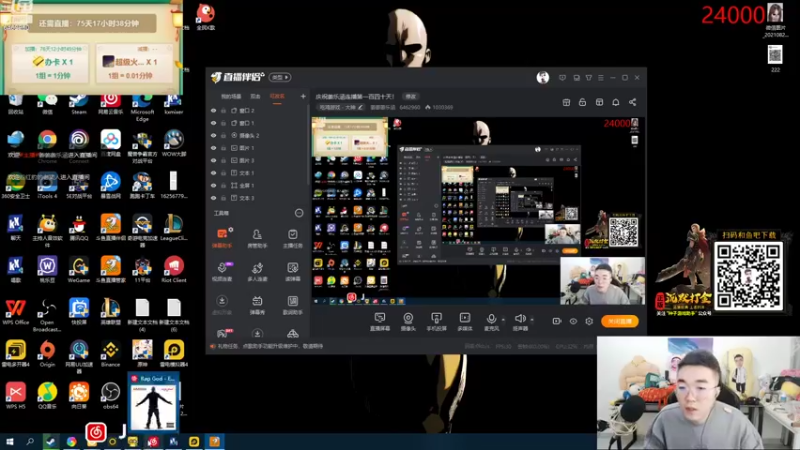The image size is (800, 450).
Task: Open the Binance desktop icon
Action: [x=110, y=354]
